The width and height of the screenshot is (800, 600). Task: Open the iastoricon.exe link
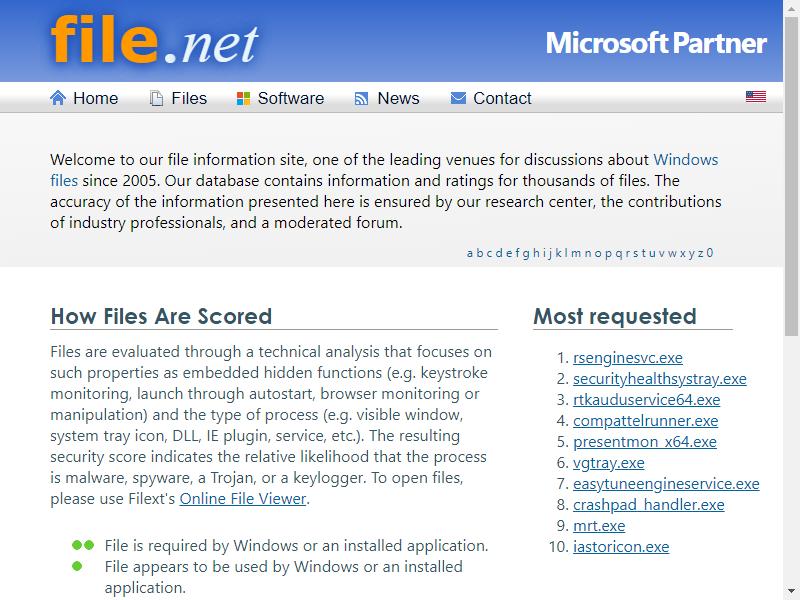pos(621,546)
